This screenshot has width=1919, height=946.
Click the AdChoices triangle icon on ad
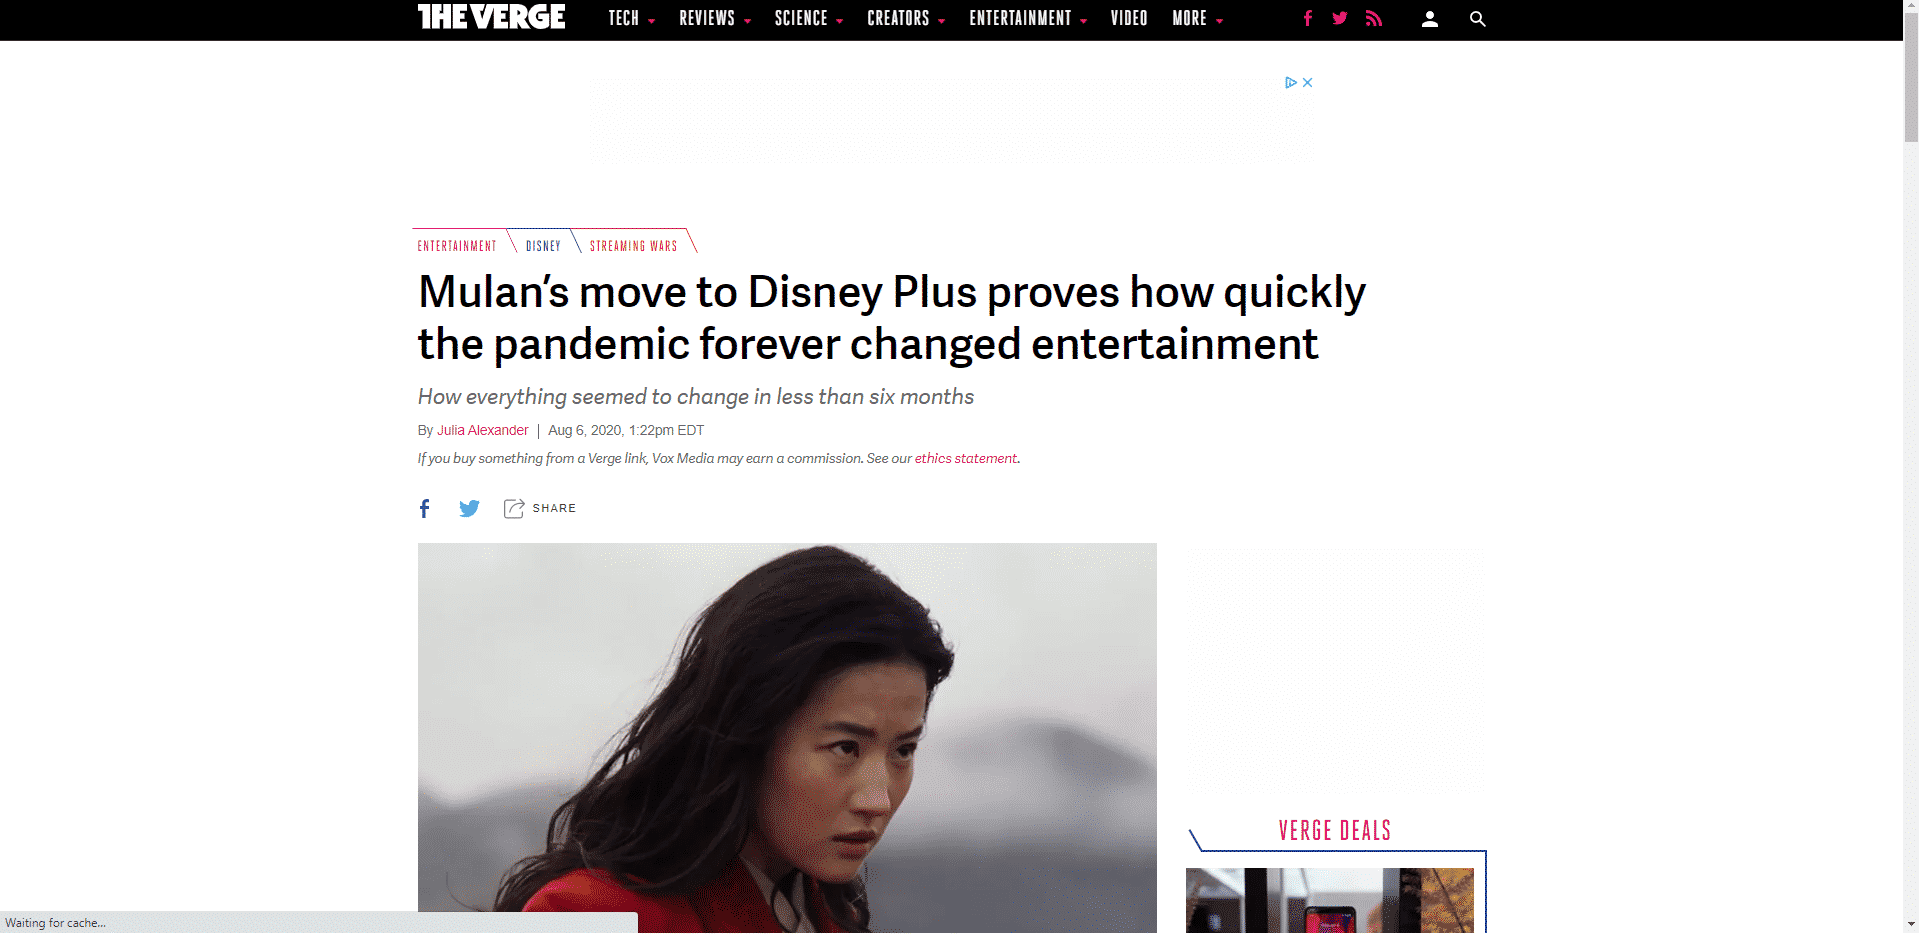1291,82
